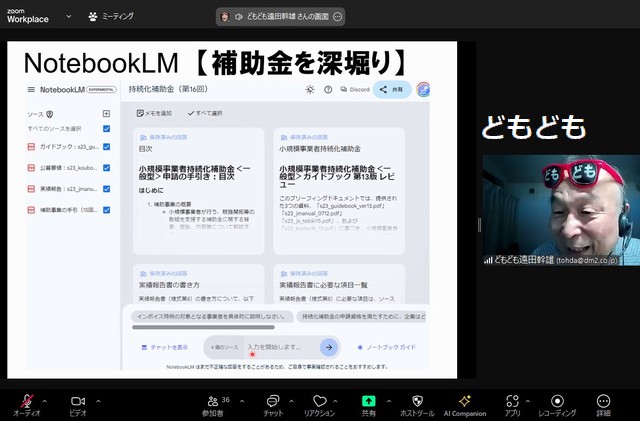This screenshot has width=640, height=421.
Task: Open 実績報告書の書き方 note card
Action: (198, 284)
